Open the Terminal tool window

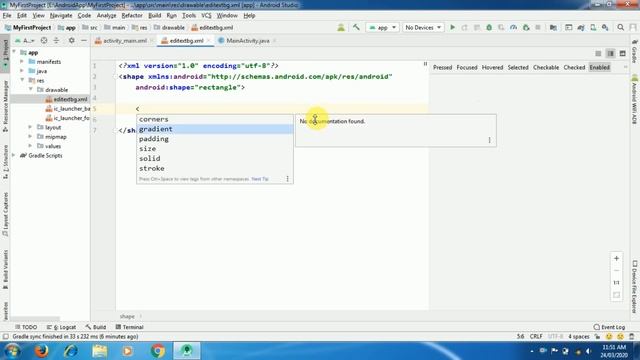pos(129,327)
